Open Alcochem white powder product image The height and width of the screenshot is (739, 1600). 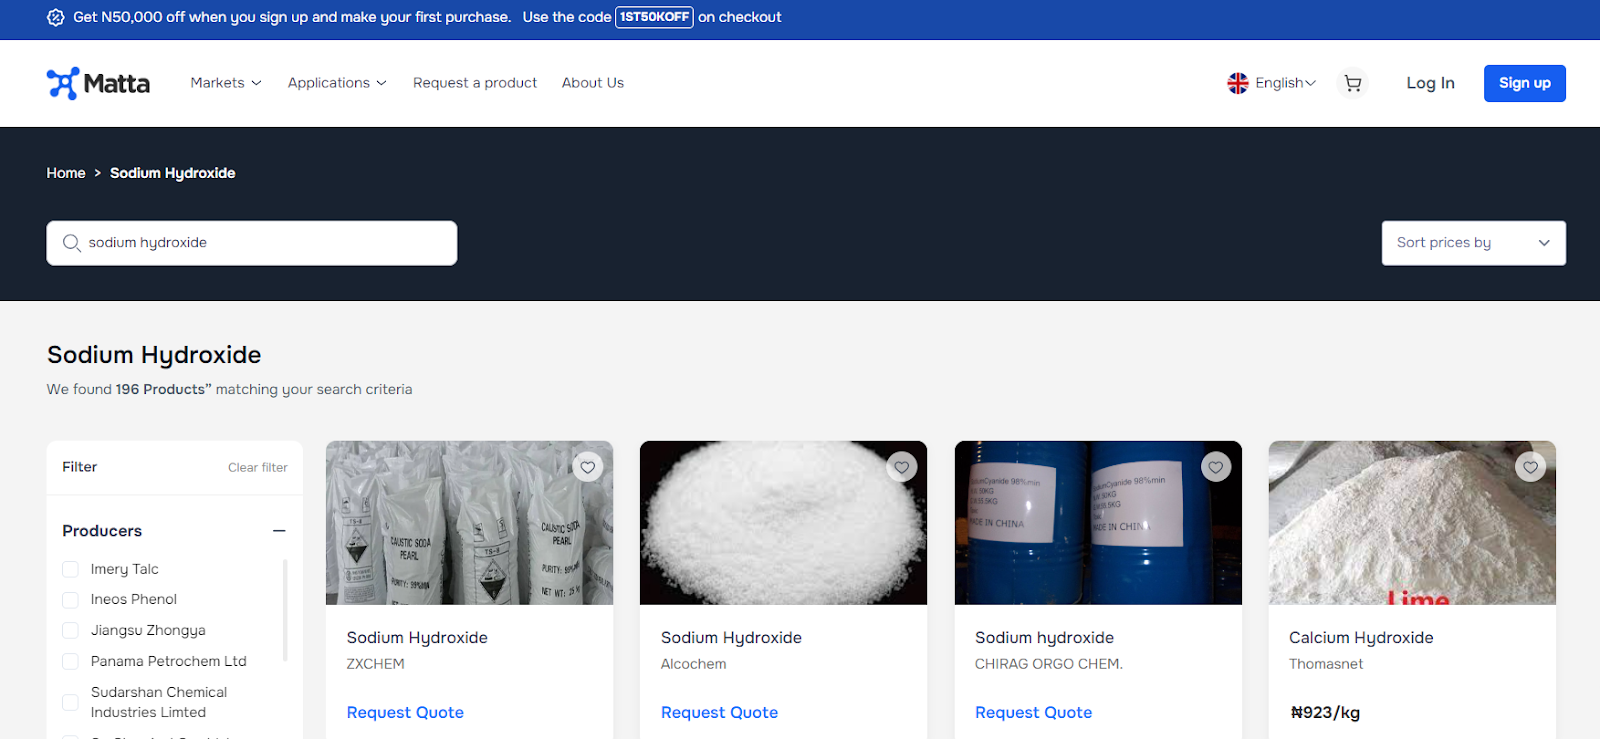(x=783, y=523)
